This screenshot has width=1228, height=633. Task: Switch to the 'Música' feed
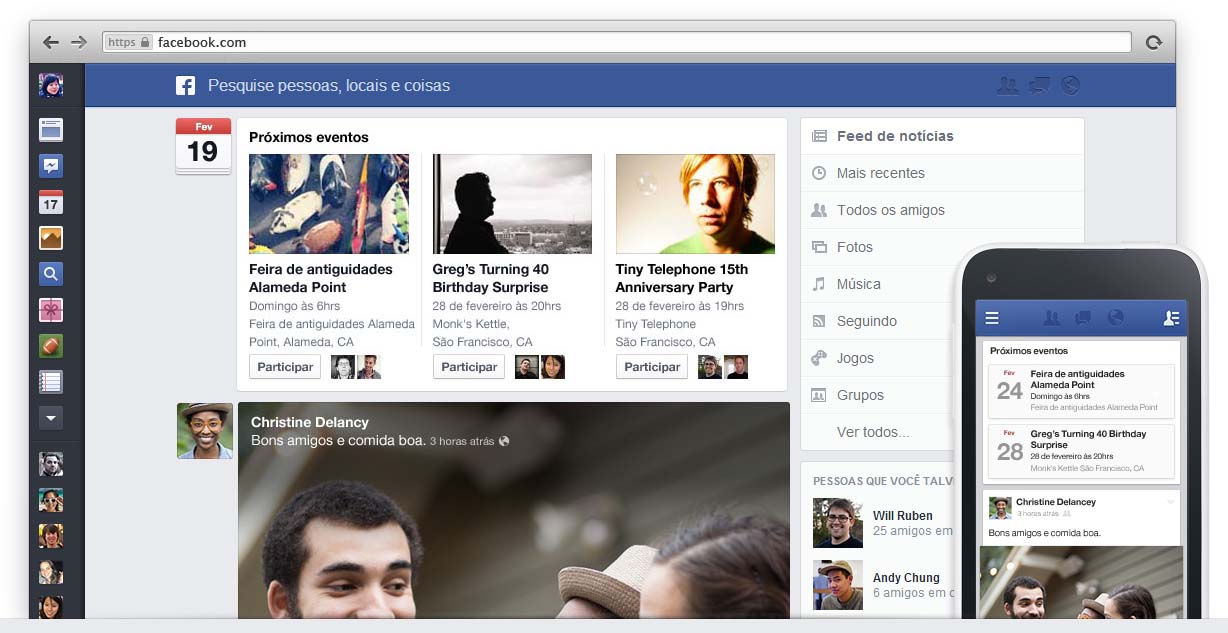pos(858,284)
